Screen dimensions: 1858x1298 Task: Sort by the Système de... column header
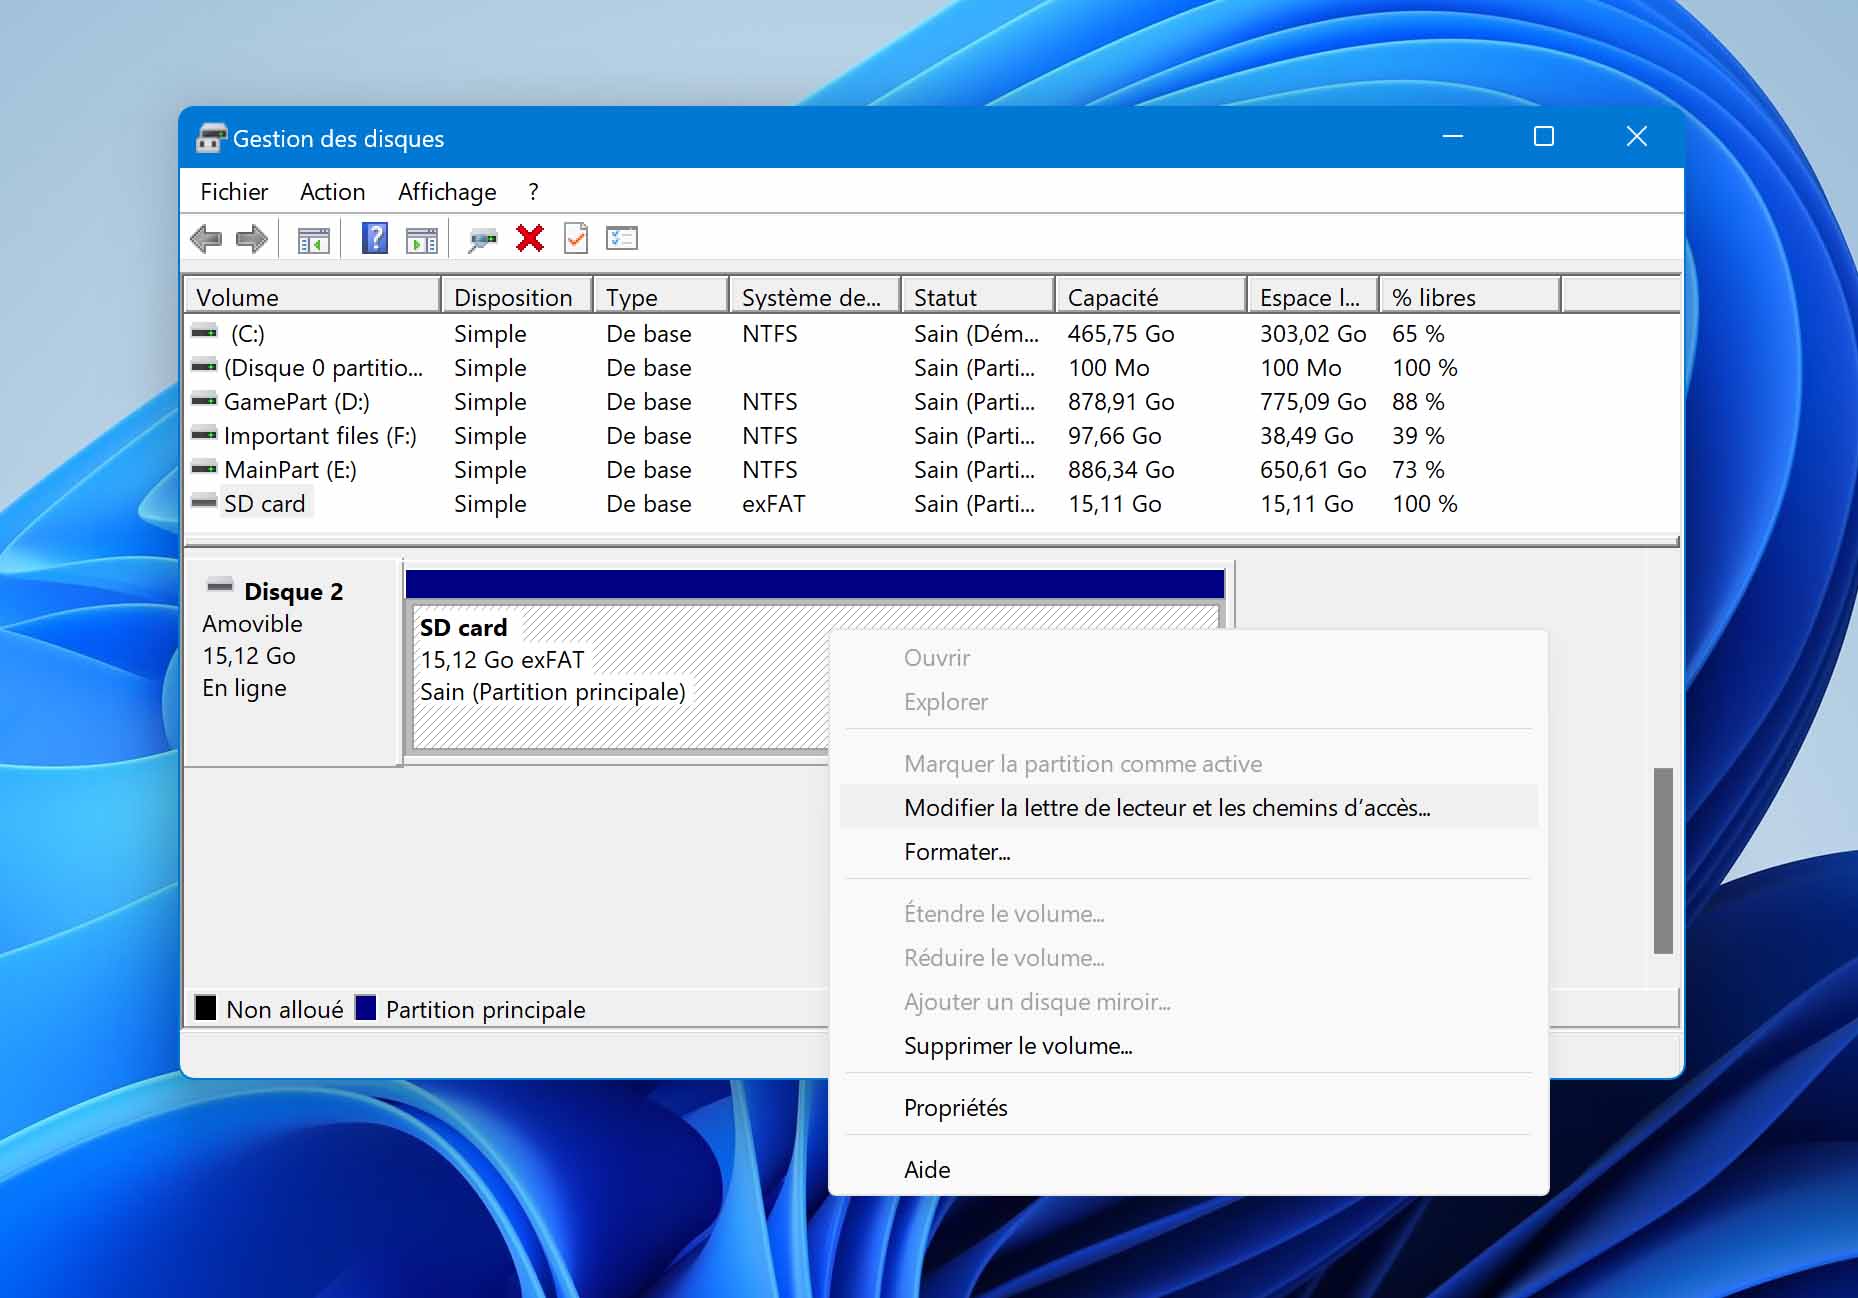(815, 297)
